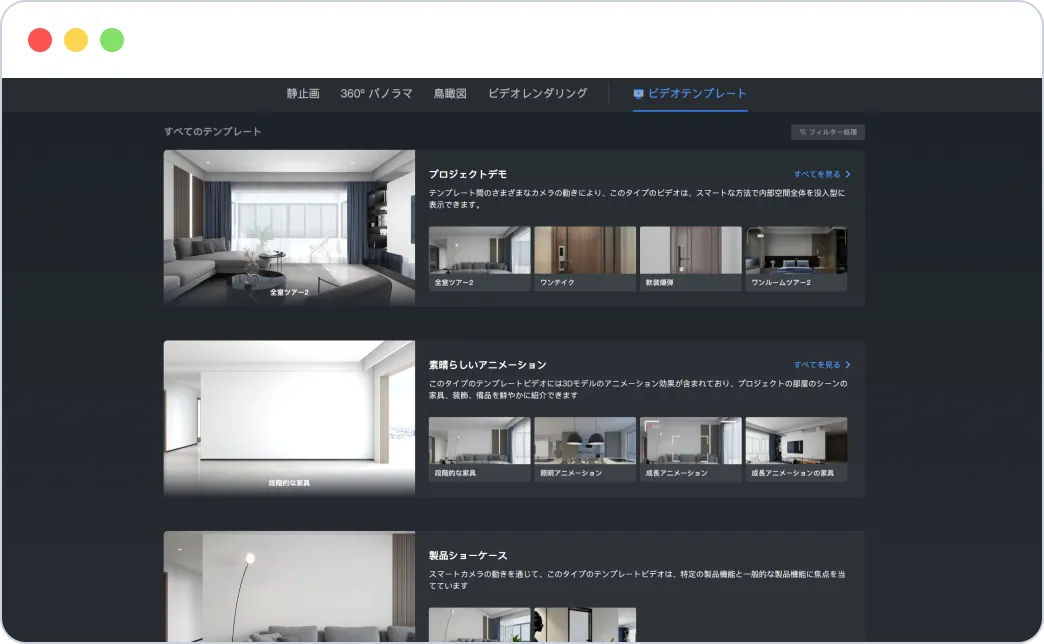
Task: Open the 360° パノラマ tab
Action: [376, 94]
